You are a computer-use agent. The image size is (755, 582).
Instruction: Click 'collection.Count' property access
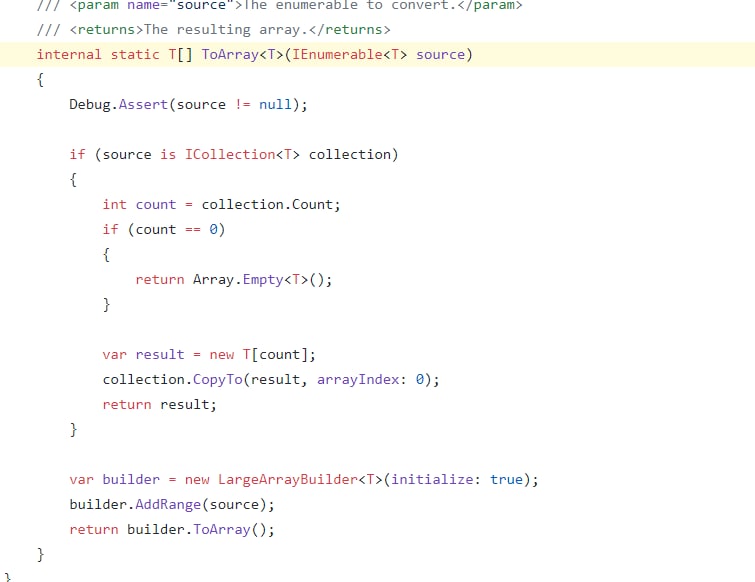click(x=267, y=205)
